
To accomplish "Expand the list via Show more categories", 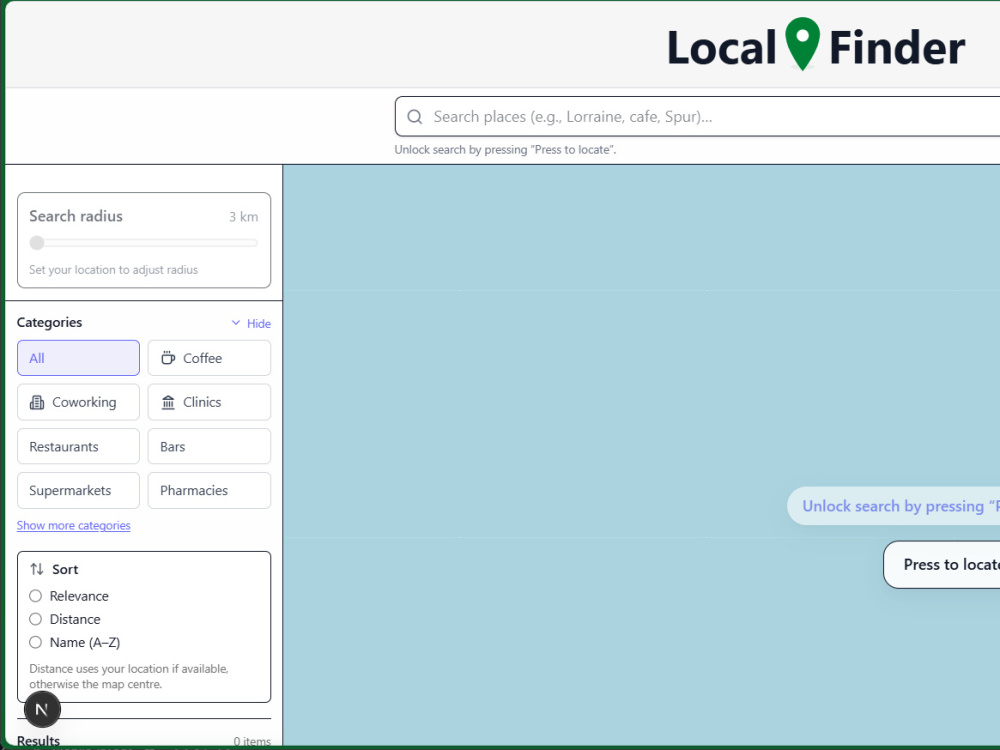I will (x=73, y=526).
